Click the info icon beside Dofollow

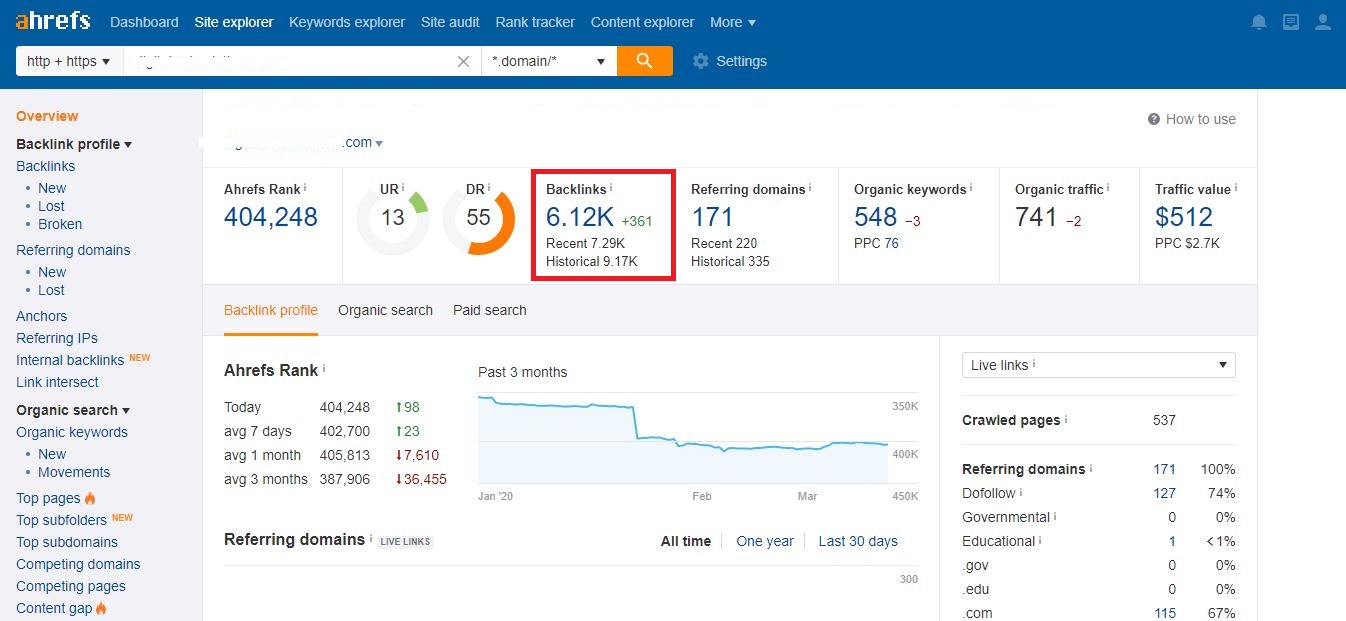[1021, 492]
